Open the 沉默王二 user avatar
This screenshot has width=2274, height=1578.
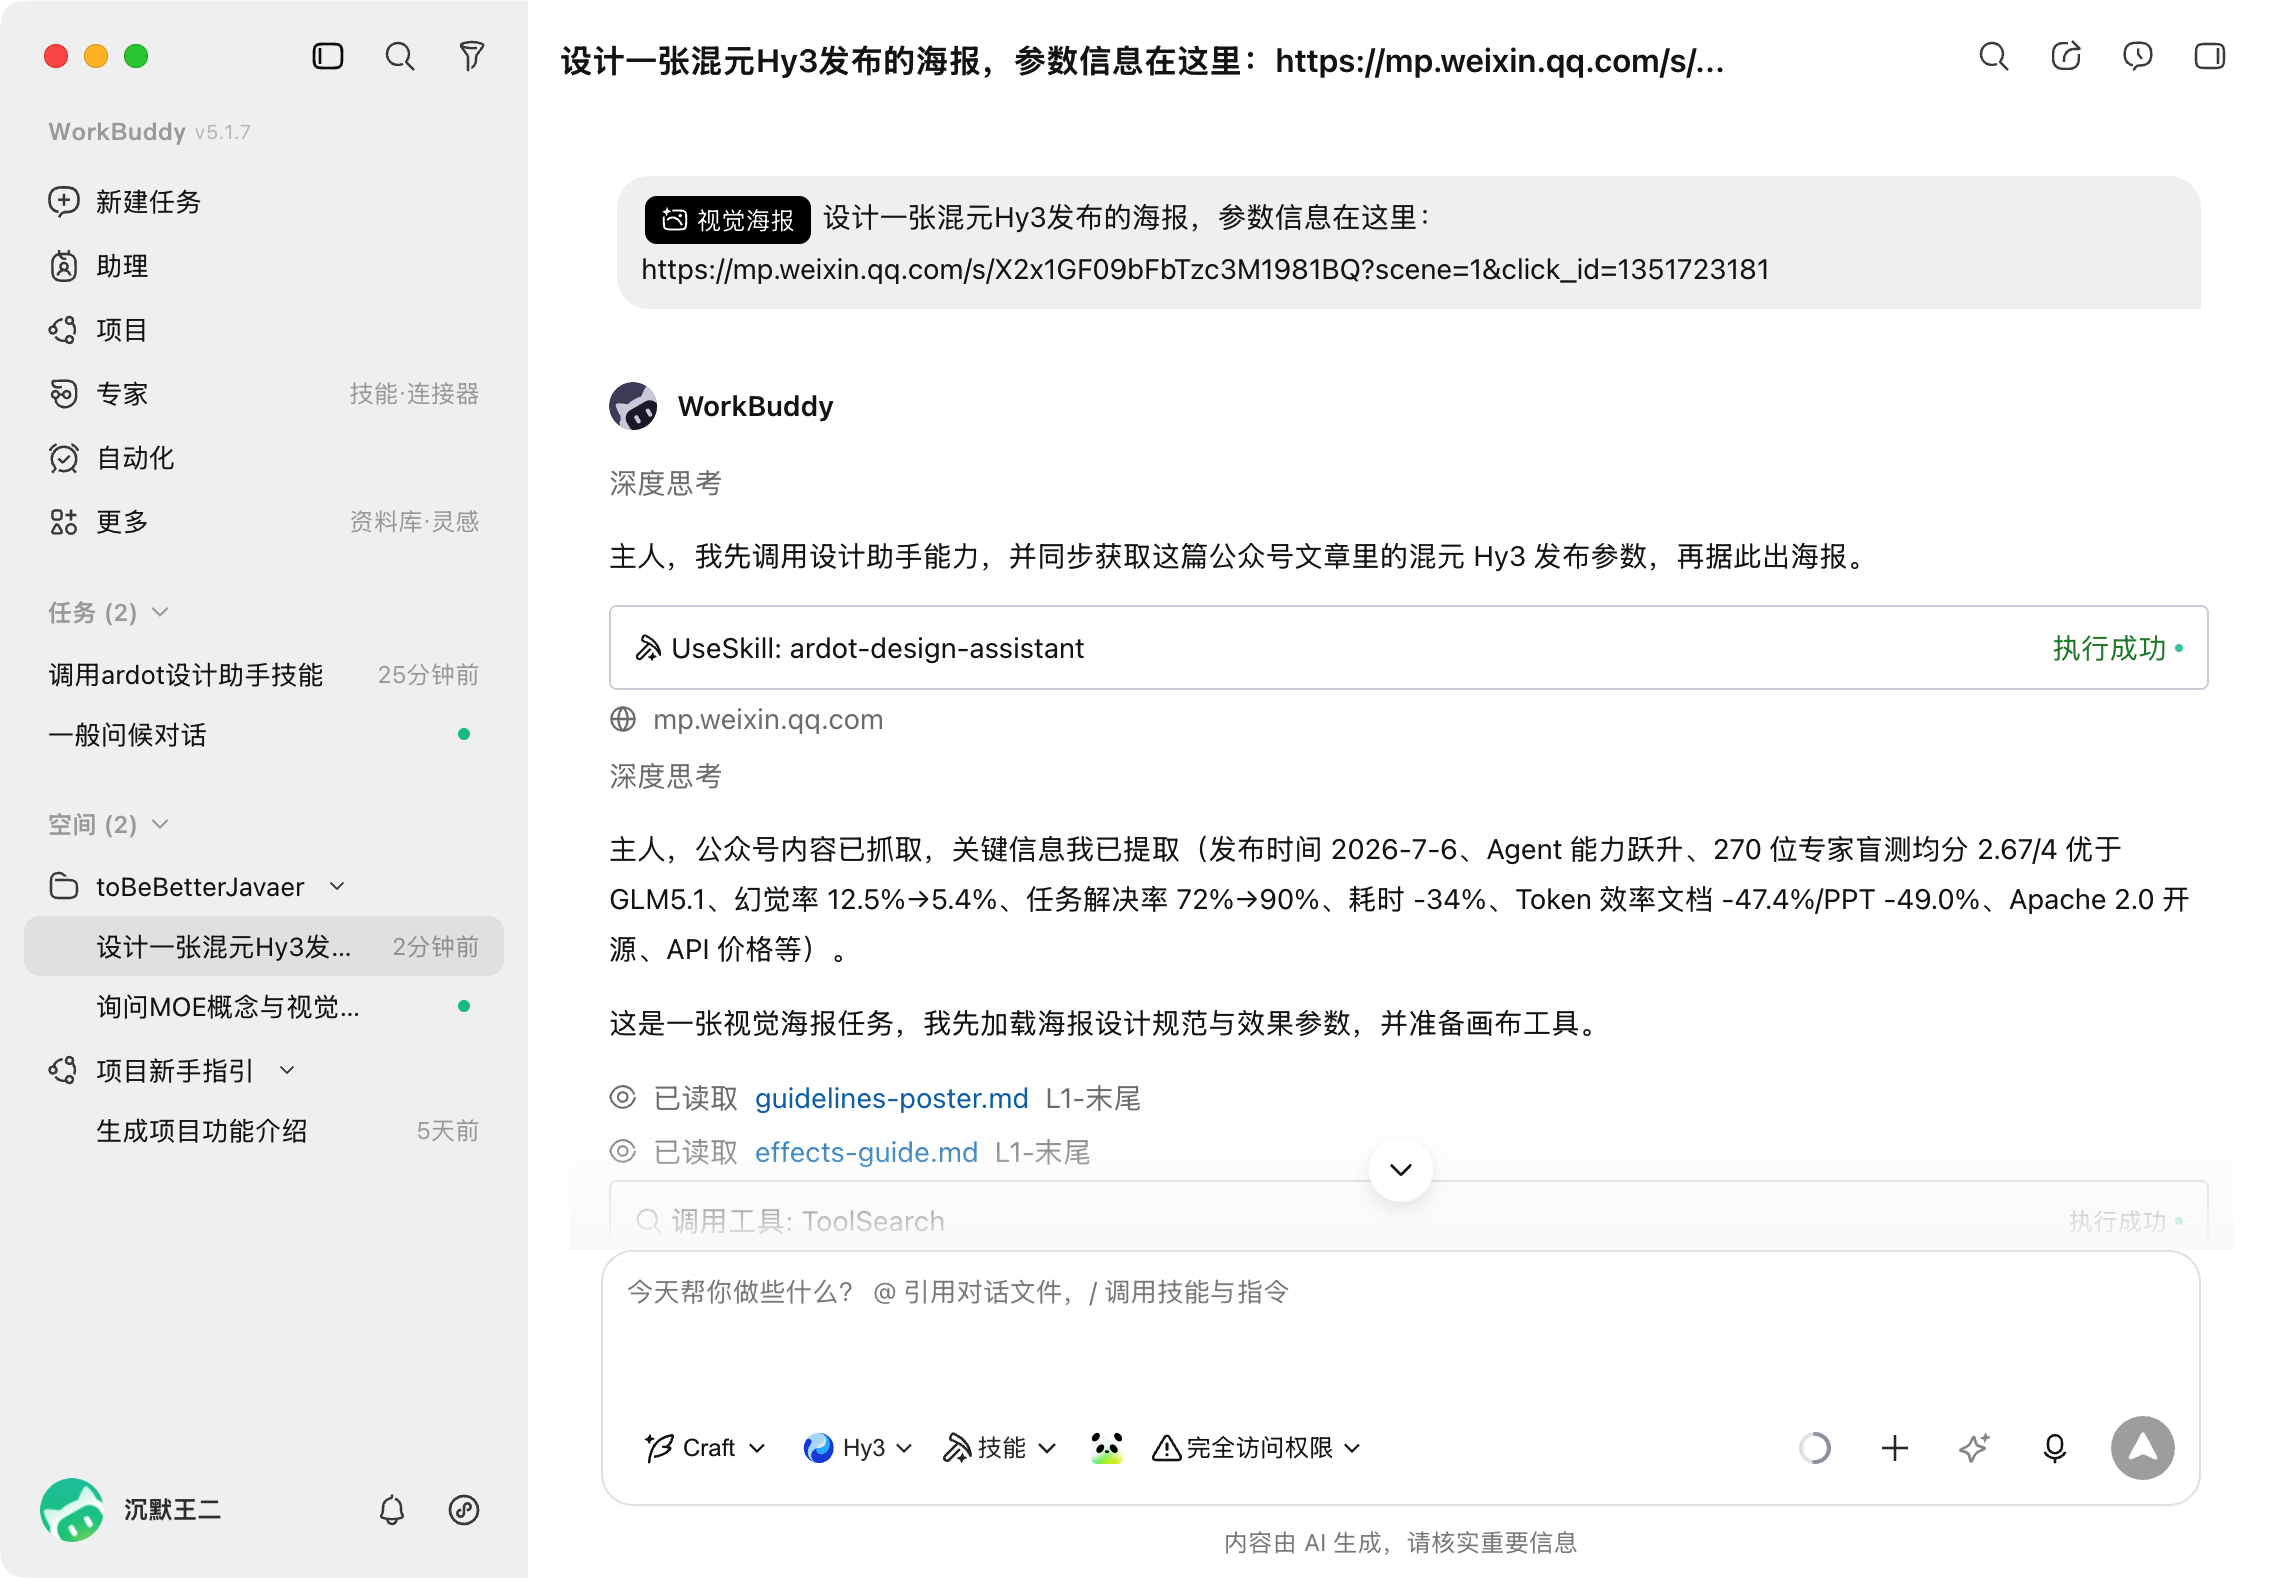(x=72, y=1510)
